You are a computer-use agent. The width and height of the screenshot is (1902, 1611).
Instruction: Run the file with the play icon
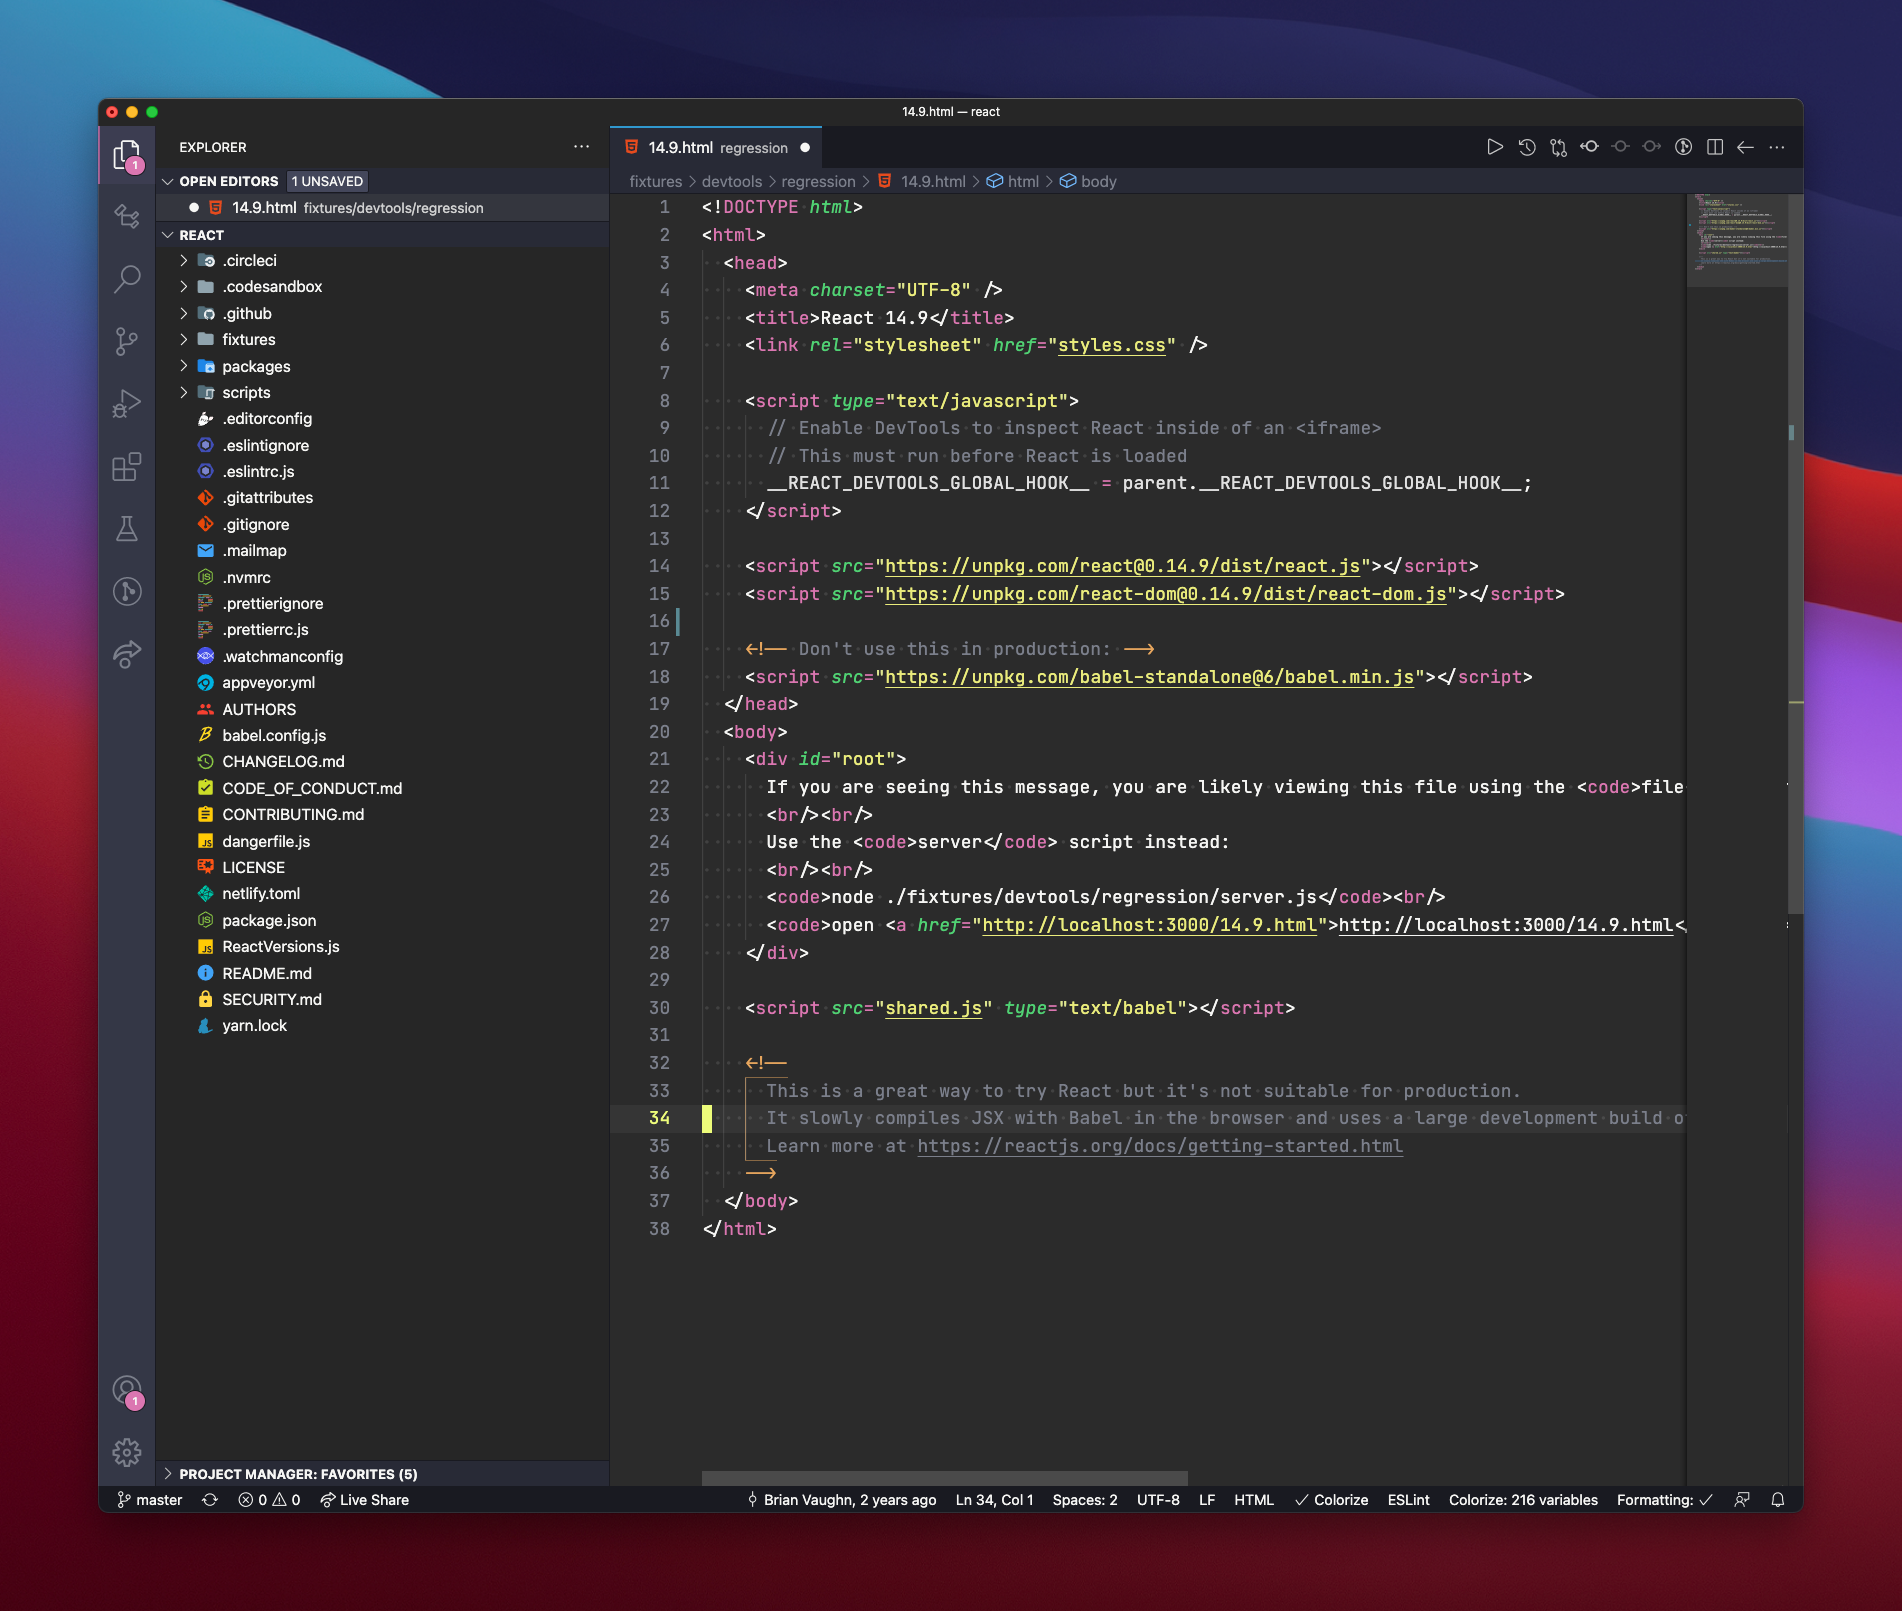click(x=1495, y=147)
